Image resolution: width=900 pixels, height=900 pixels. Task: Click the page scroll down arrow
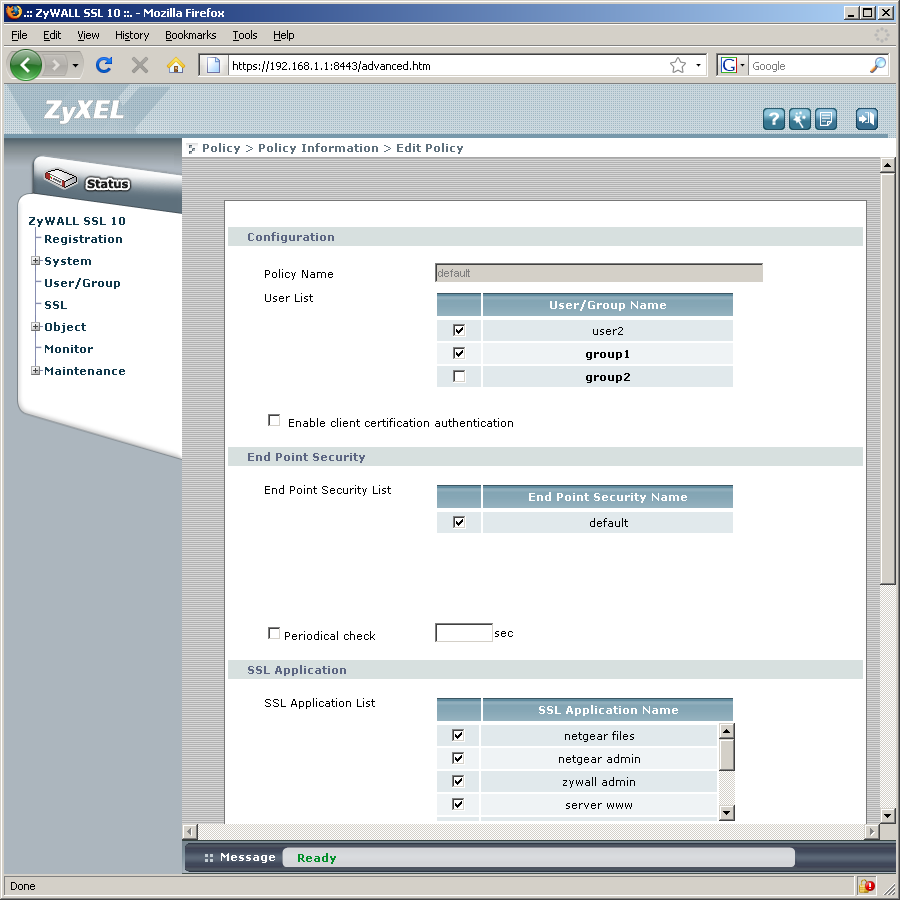coord(887,815)
